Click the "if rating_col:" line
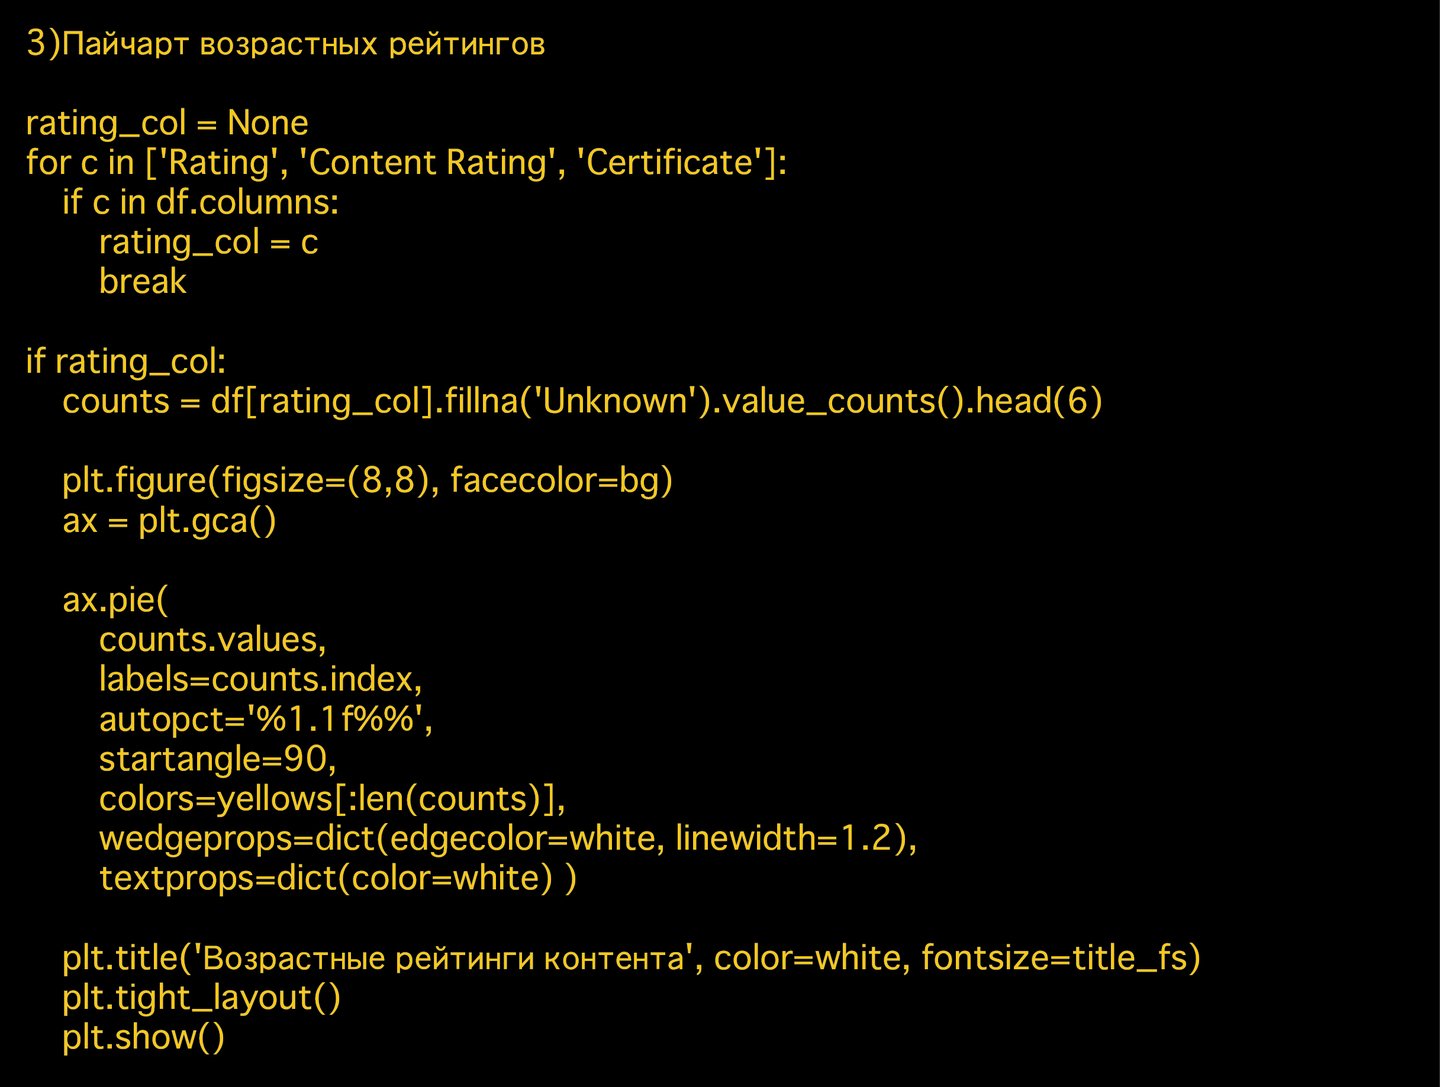The height and width of the screenshot is (1087, 1440). click(126, 361)
